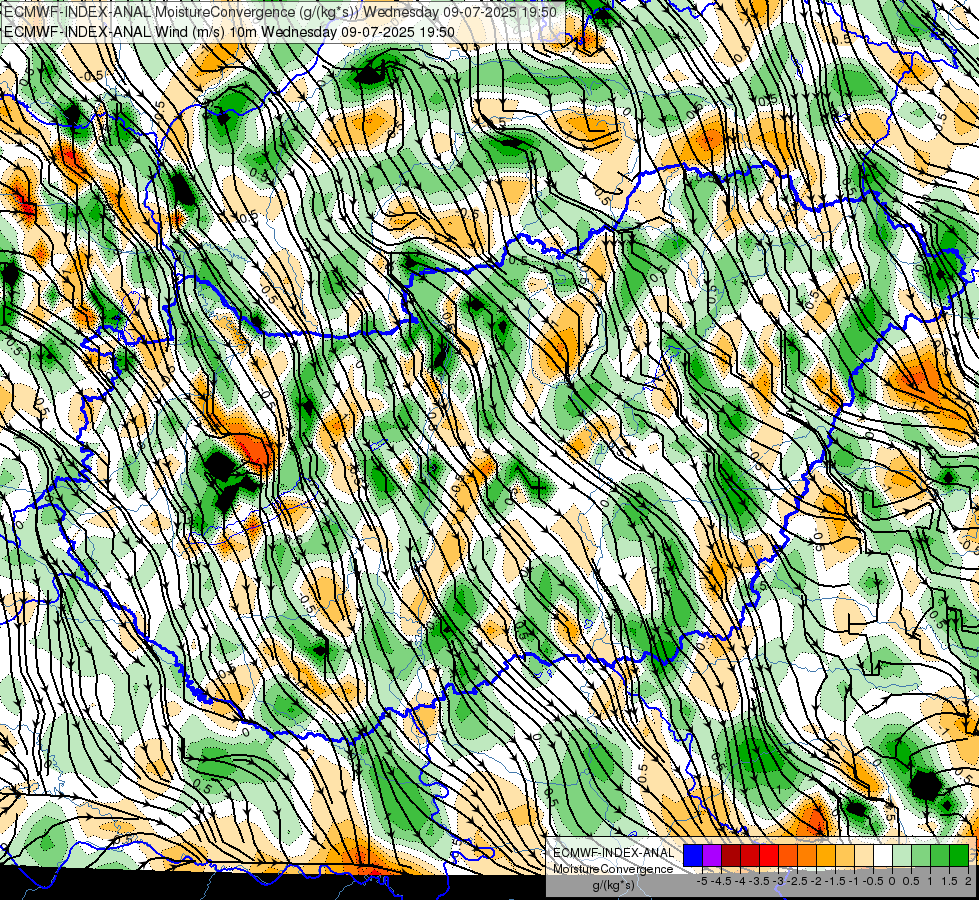This screenshot has height=900, width=979.
Task: Click the Wind (m/s) 10m title line
Action: coord(229,32)
